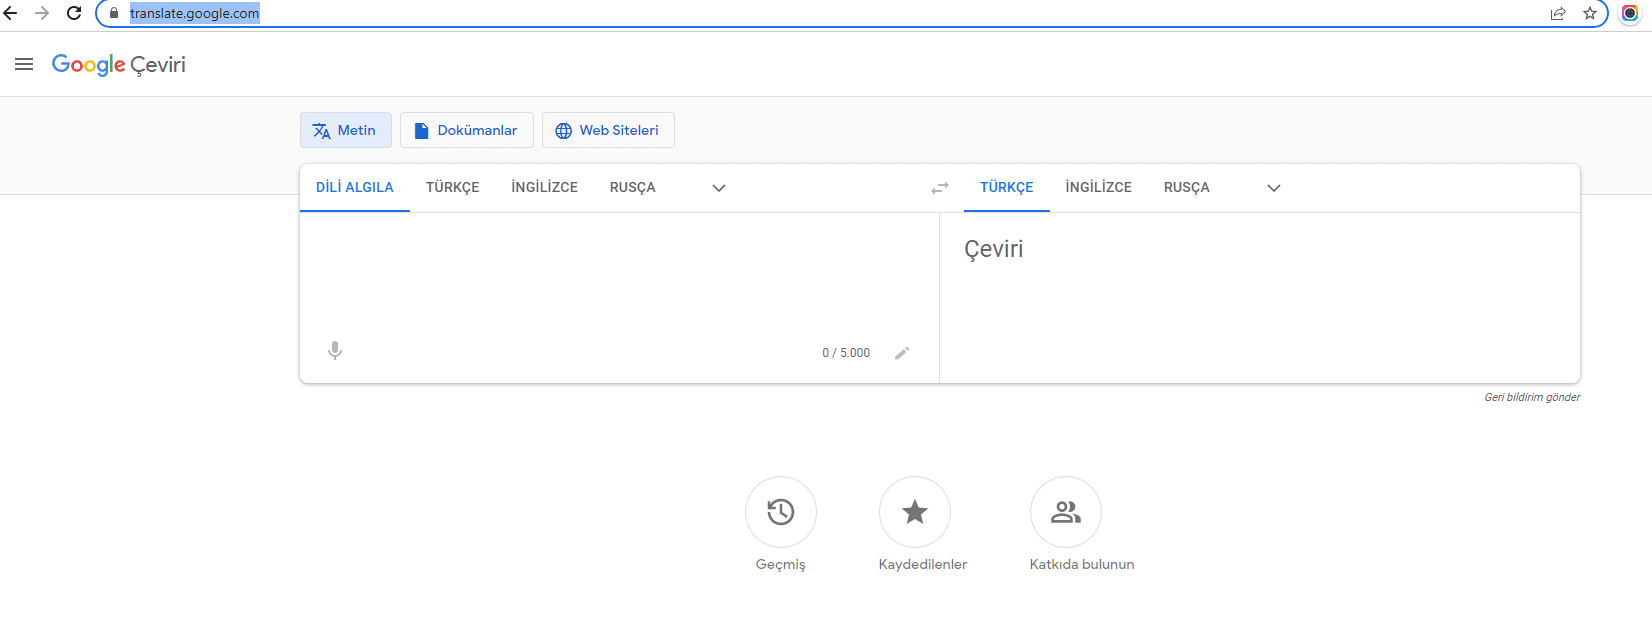Bookmark page with star icon

click(1590, 13)
